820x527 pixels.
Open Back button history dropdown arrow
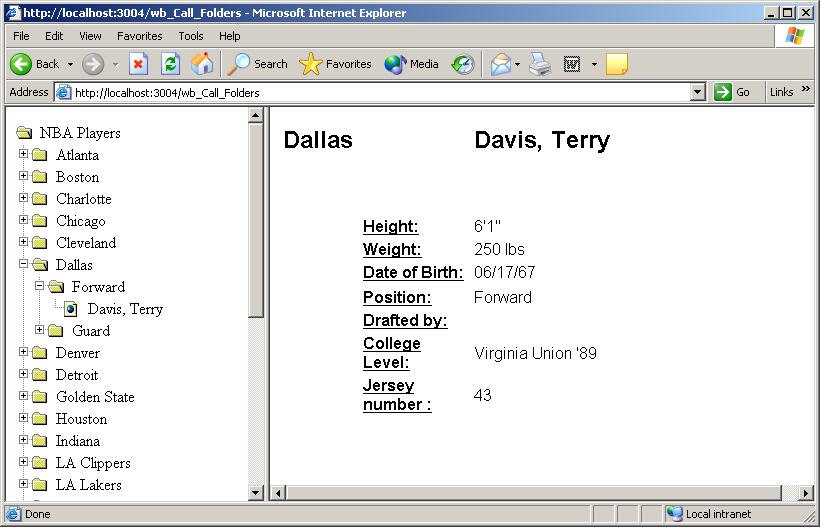point(70,64)
